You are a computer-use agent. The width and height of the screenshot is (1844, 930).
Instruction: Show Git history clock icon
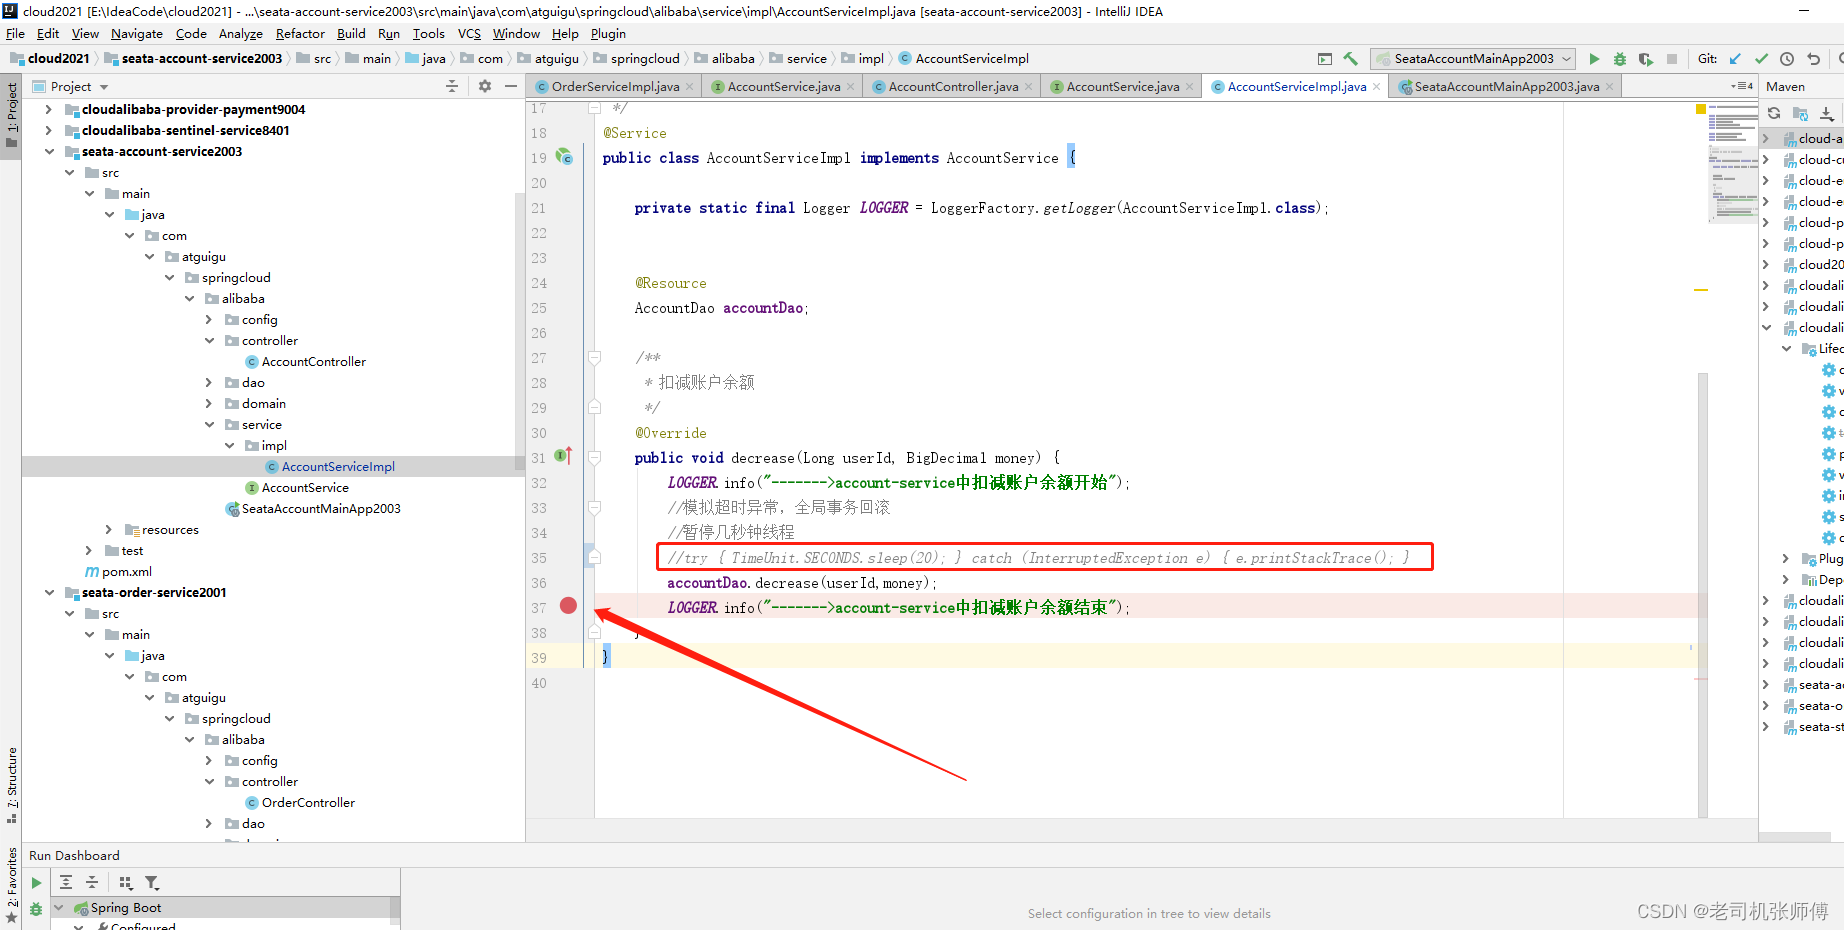pyautogui.click(x=1787, y=59)
